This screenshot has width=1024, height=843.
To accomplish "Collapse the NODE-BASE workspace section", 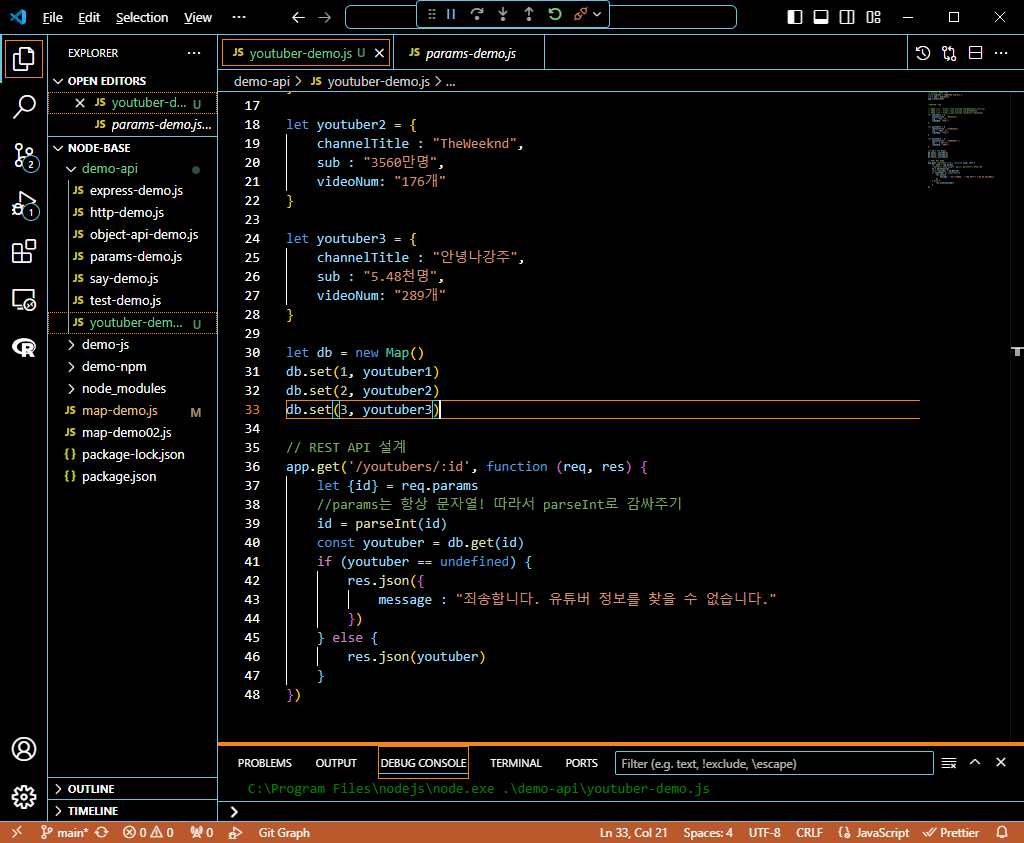I will 133,148.
